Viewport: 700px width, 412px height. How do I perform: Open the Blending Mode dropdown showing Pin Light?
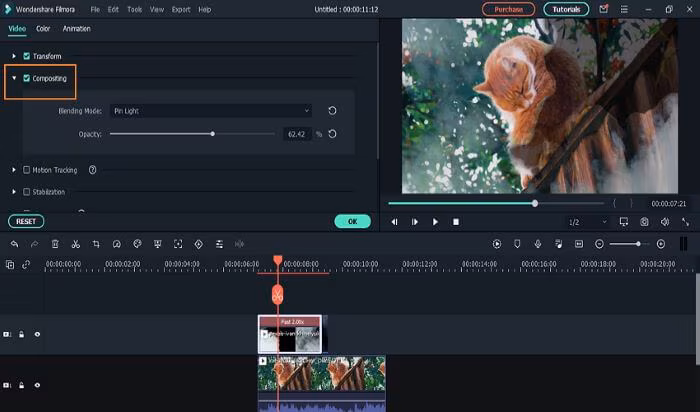tap(211, 111)
